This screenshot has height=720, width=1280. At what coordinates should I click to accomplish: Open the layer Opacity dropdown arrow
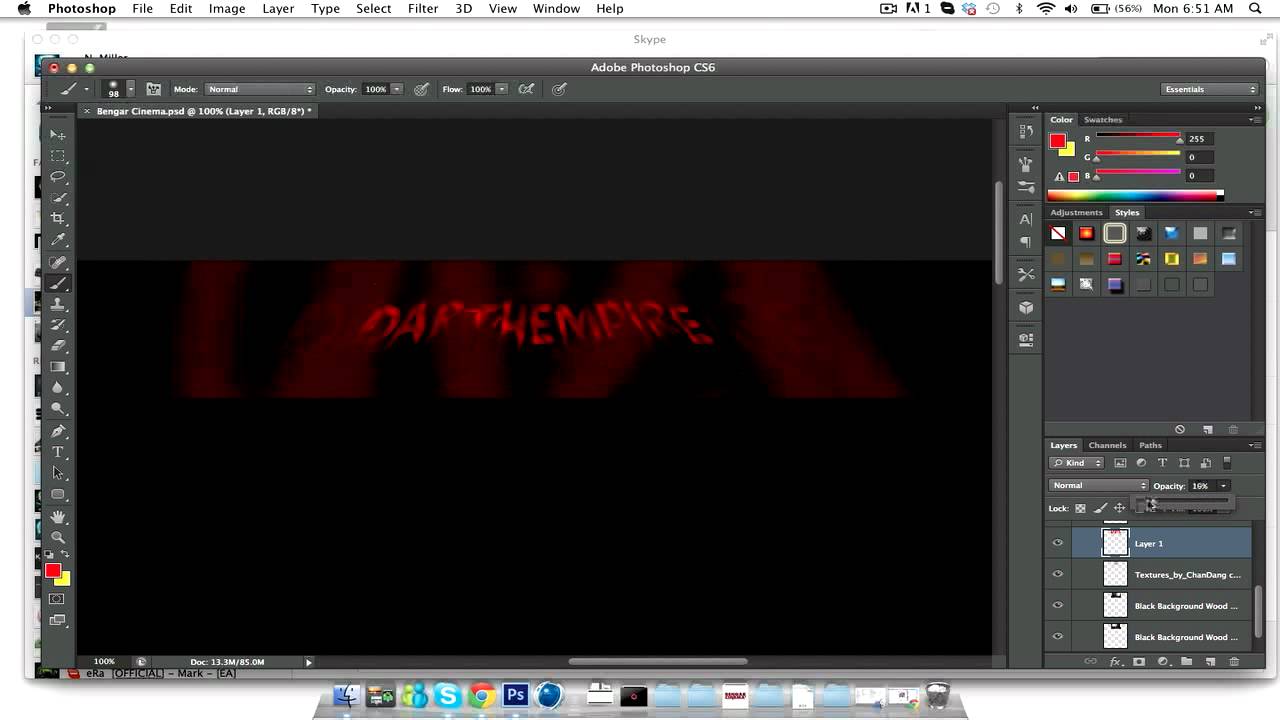[1223, 486]
